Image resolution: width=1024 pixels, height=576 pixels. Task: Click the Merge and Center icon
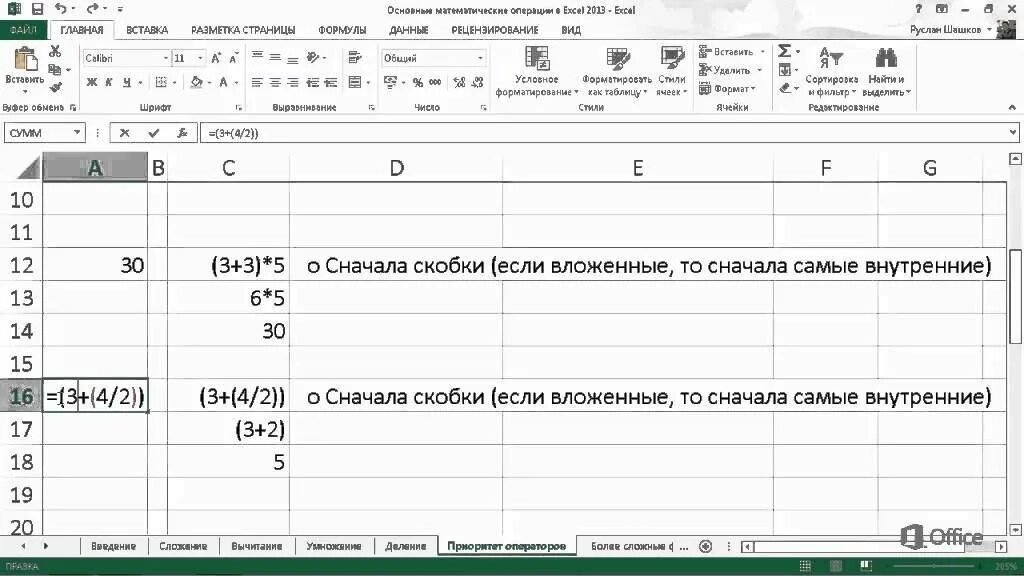tap(355, 82)
